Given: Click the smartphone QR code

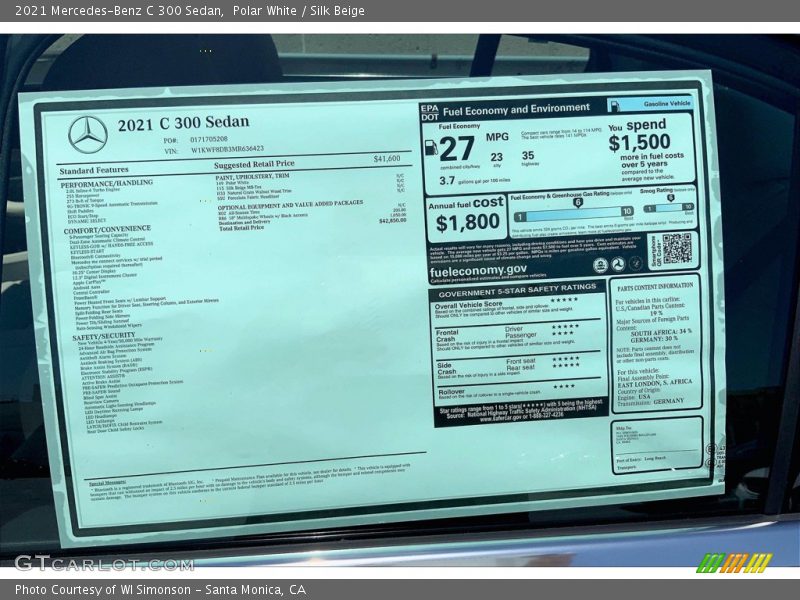Looking at the screenshot, I should pos(677,248).
